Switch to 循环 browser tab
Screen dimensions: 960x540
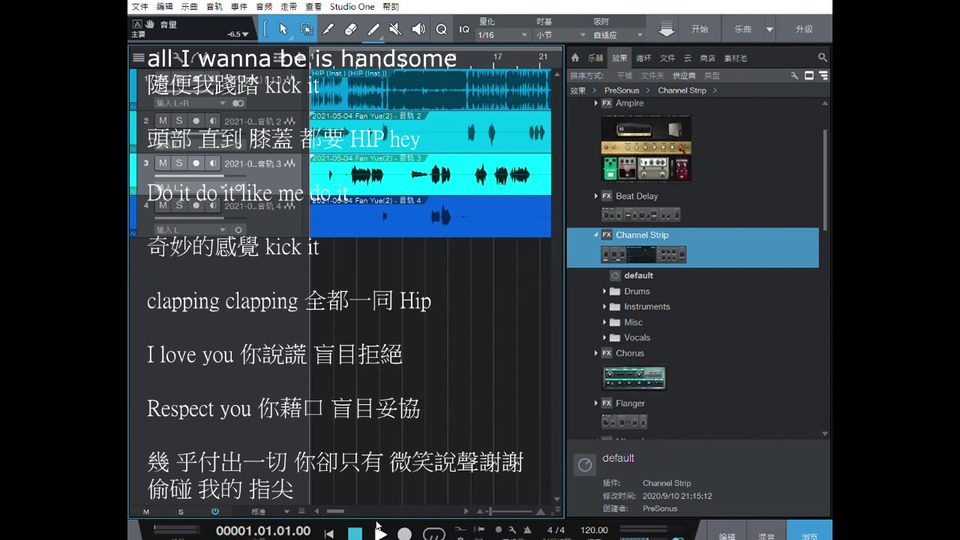[x=643, y=58]
